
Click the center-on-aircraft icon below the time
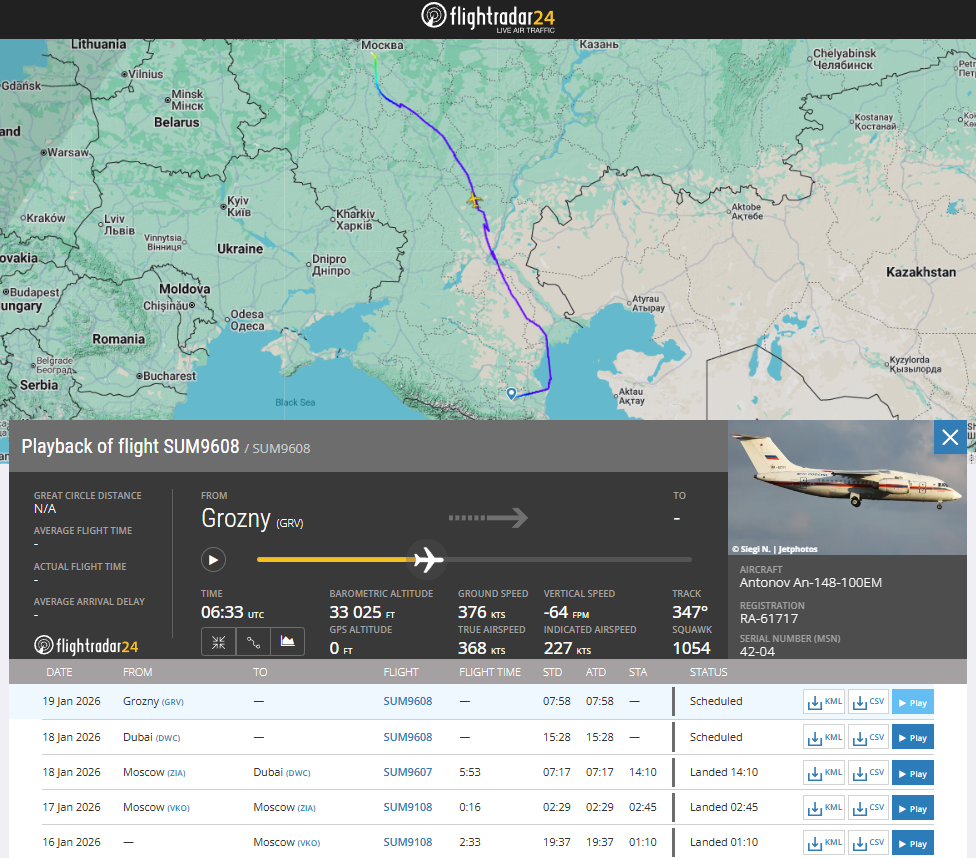pos(219,641)
